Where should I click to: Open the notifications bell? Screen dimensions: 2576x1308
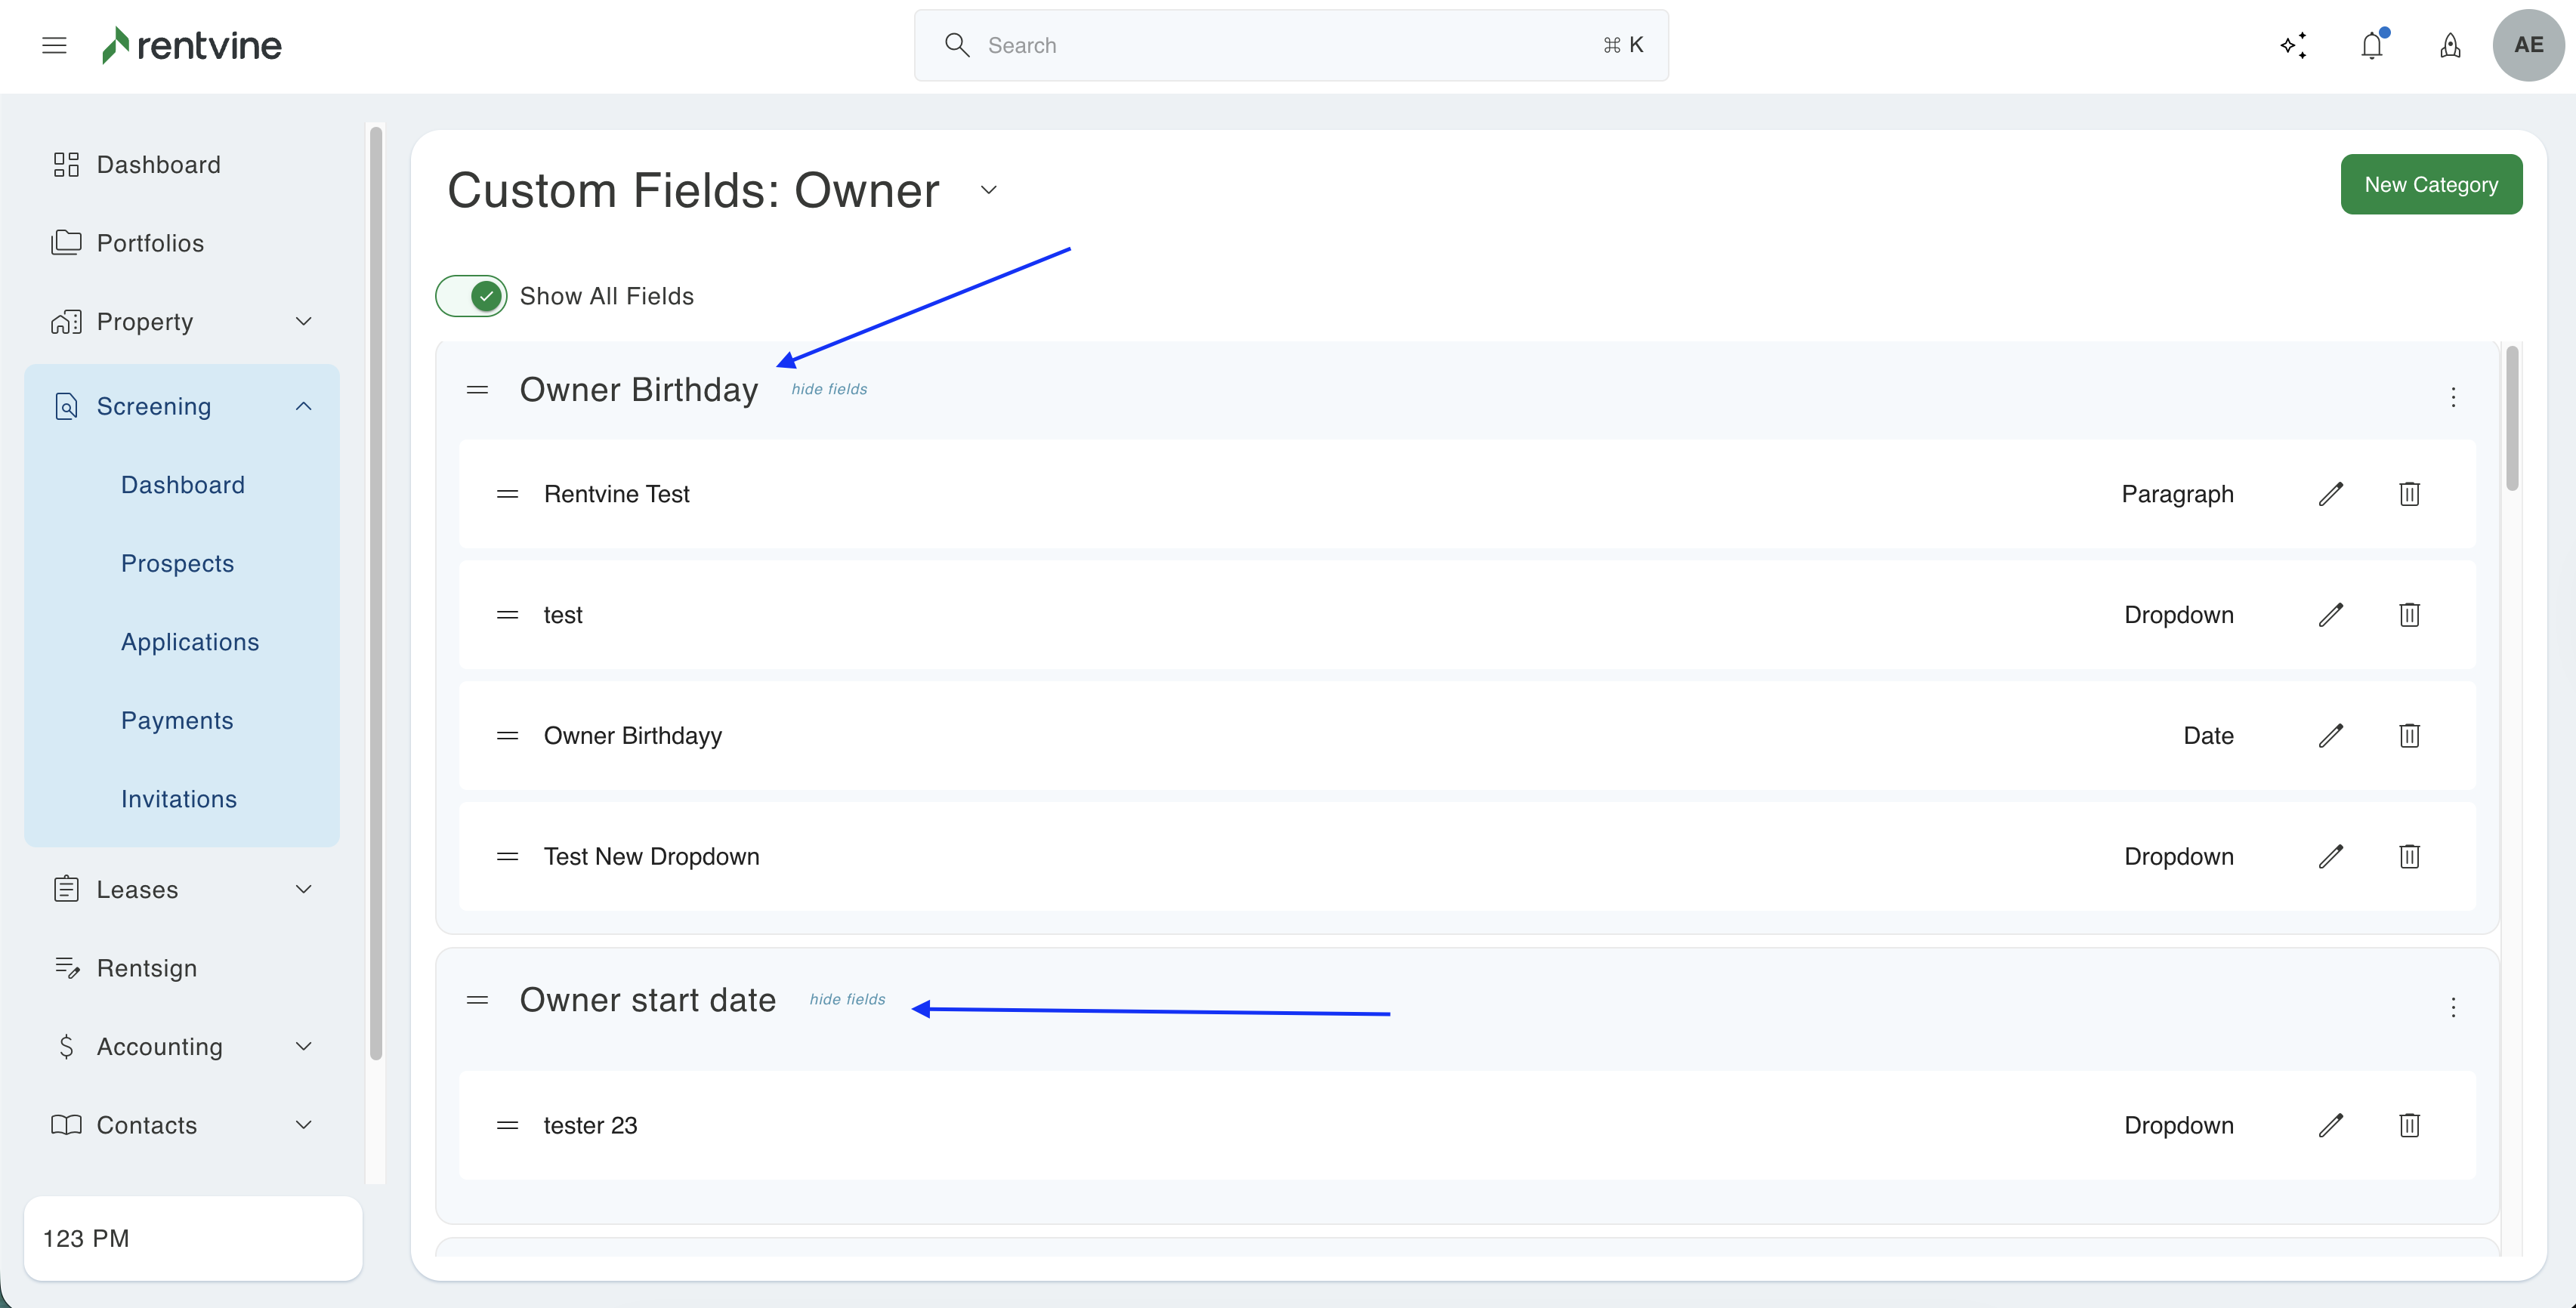[2371, 45]
